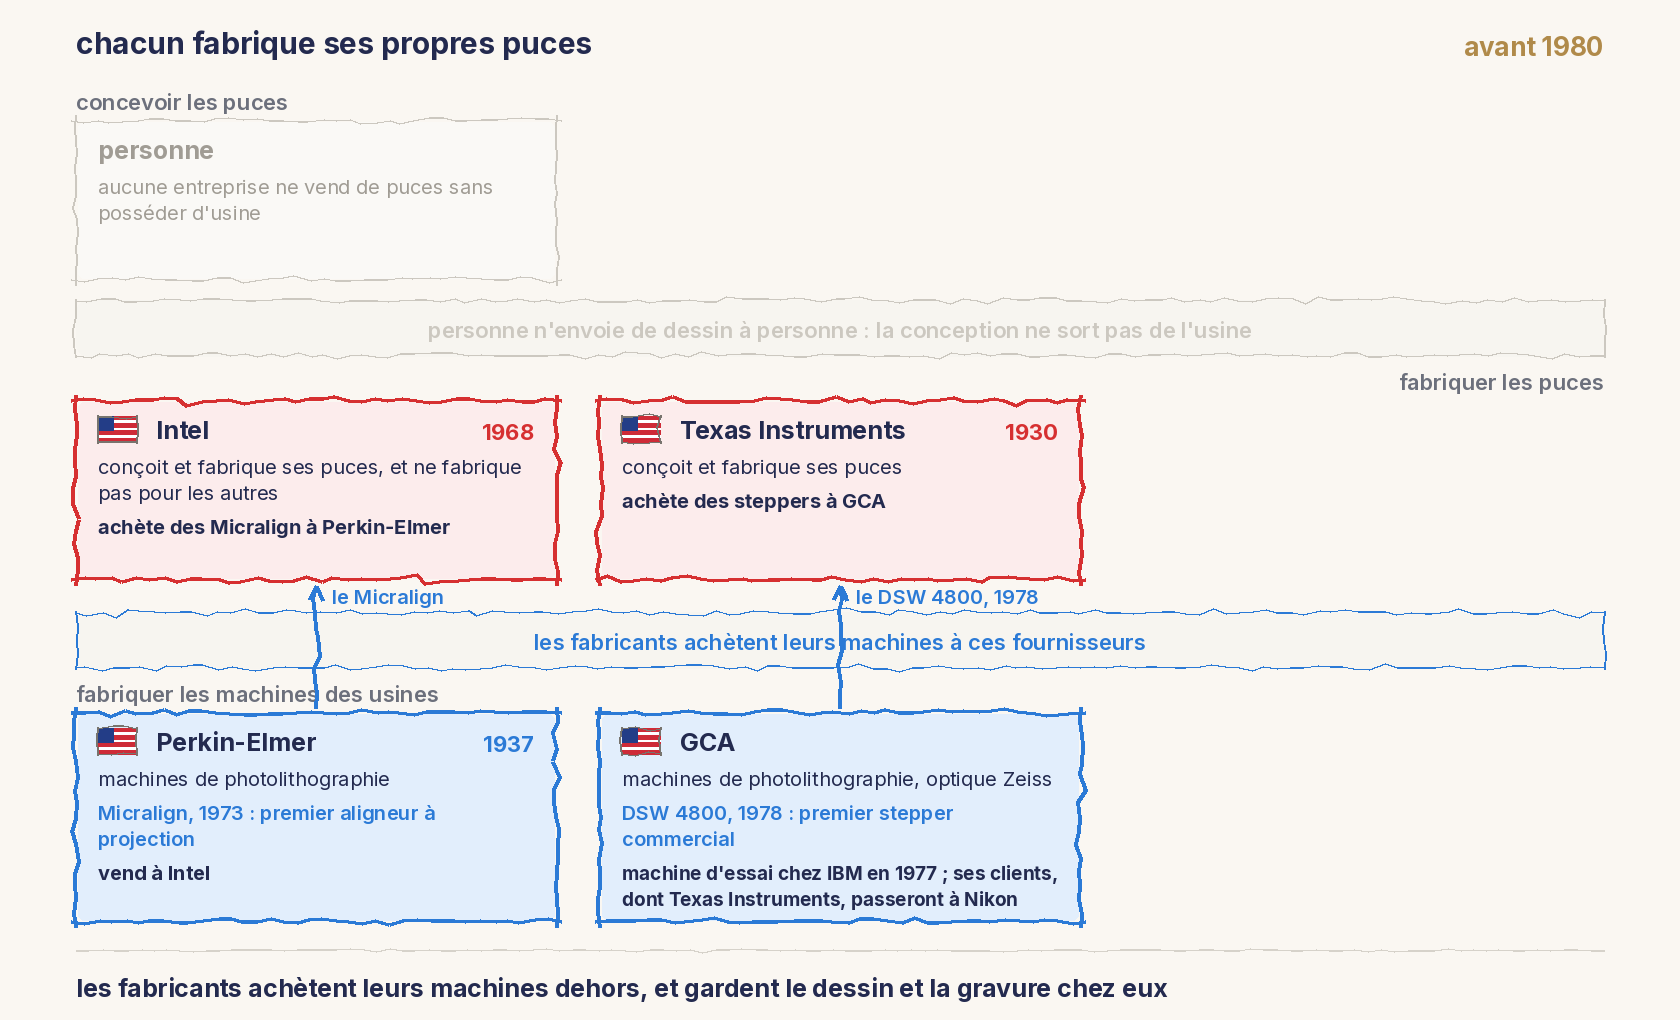Click the bottom conclusion sentence about machines dehors

click(x=621, y=988)
